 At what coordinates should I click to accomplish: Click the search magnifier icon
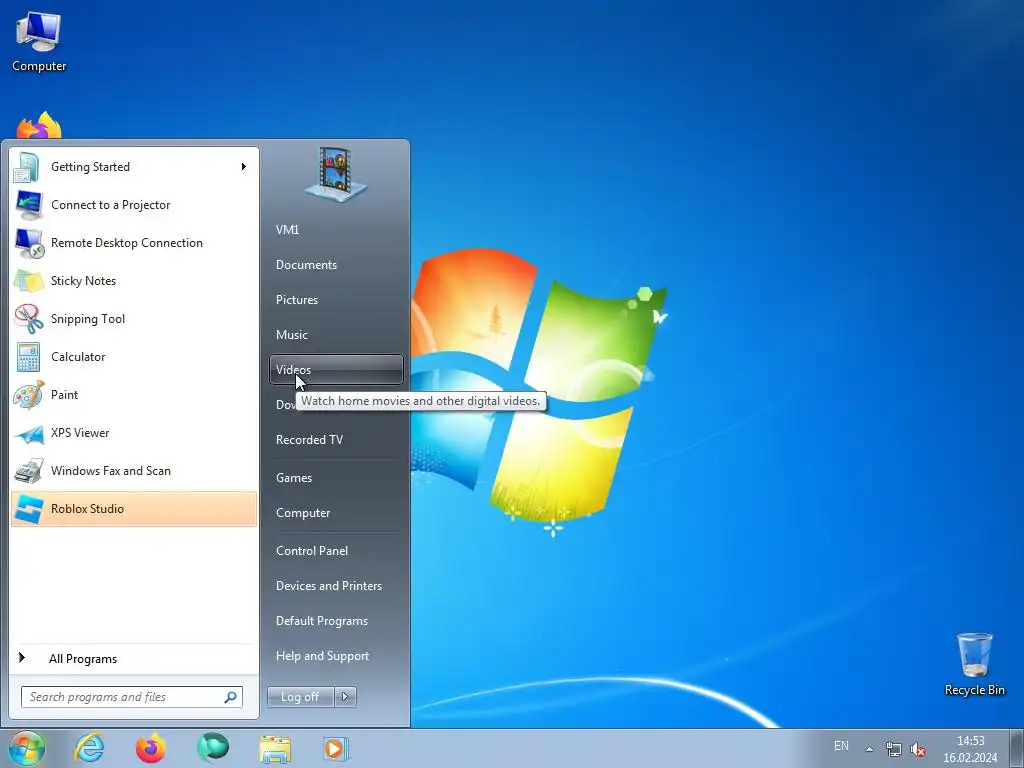tap(231, 697)
